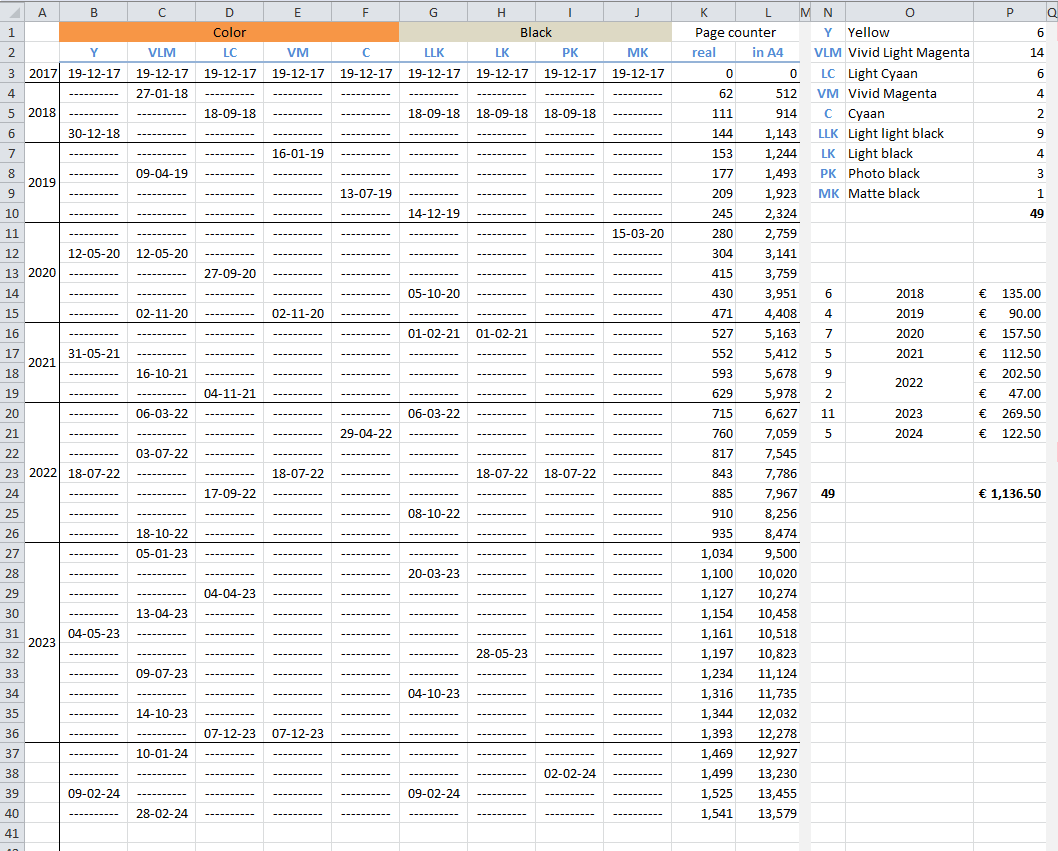Select the row 40 header

click(x=12, y=813)
